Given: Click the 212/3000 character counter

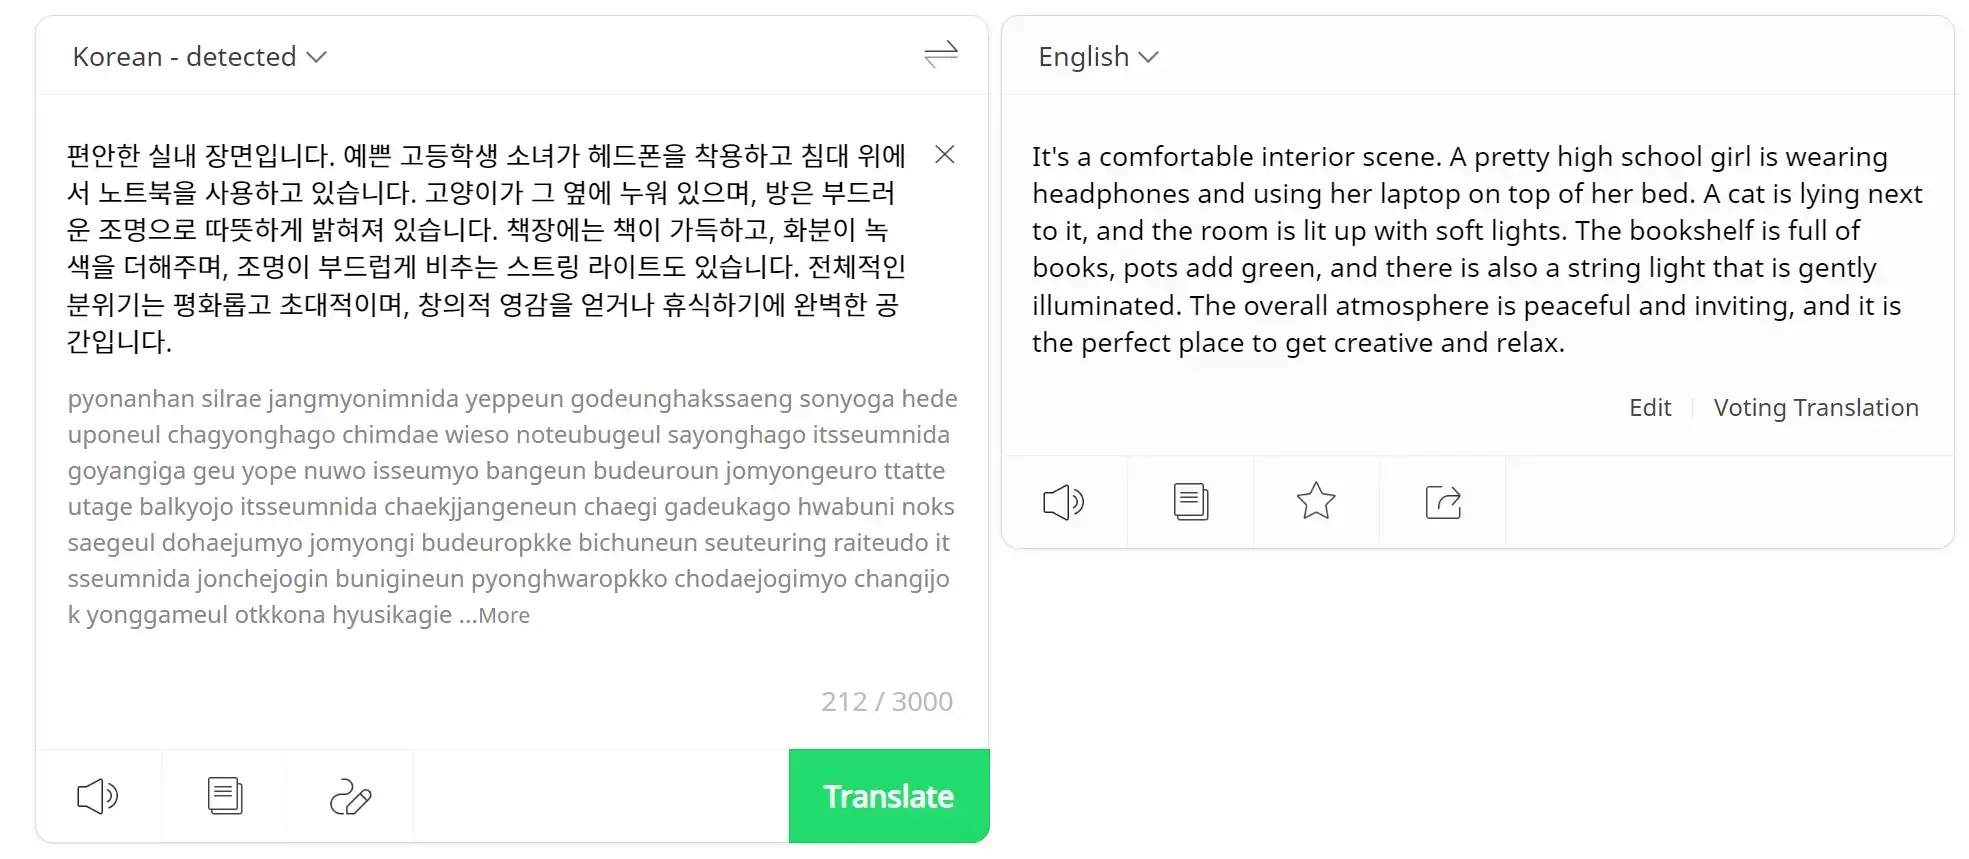Looking at the screenshot, I should pos(884,701).
